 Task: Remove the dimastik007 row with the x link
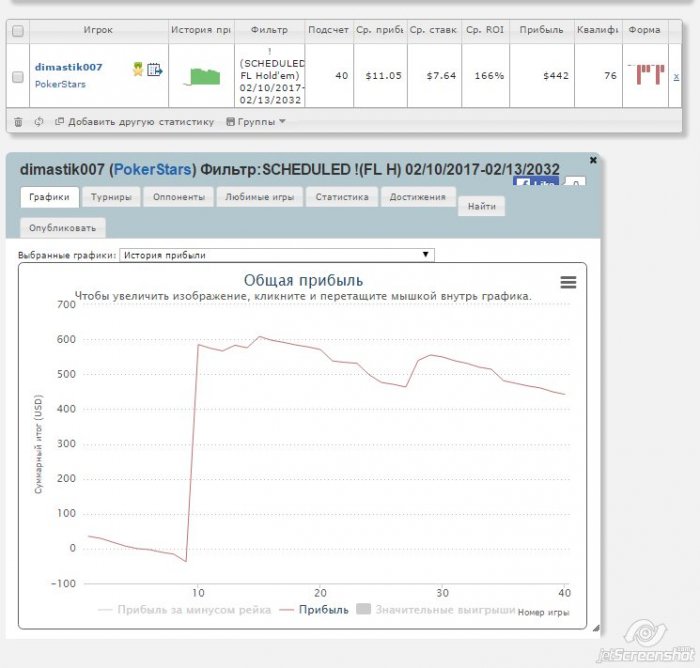click(x=676, y=77)
